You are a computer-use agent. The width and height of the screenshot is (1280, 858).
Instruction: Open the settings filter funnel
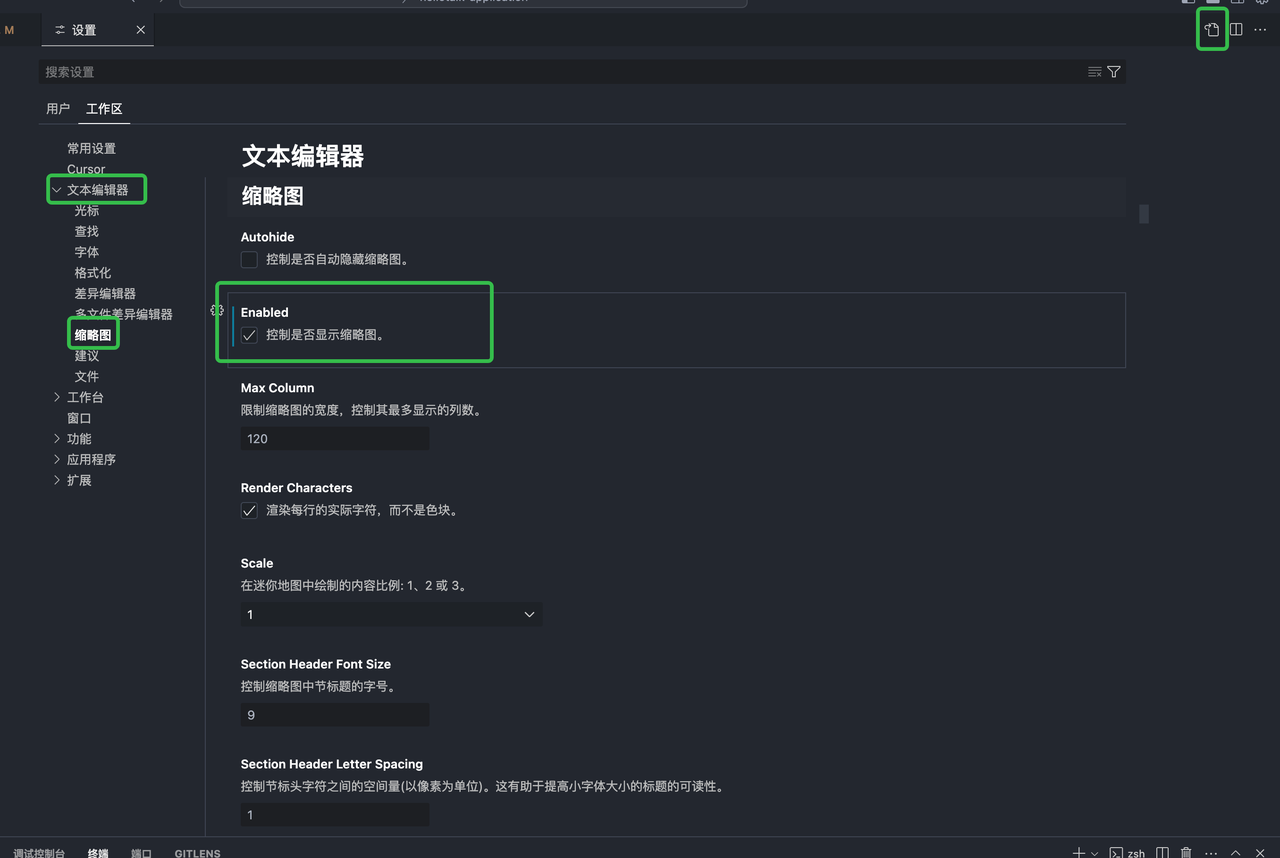[x=1114, y=72]
